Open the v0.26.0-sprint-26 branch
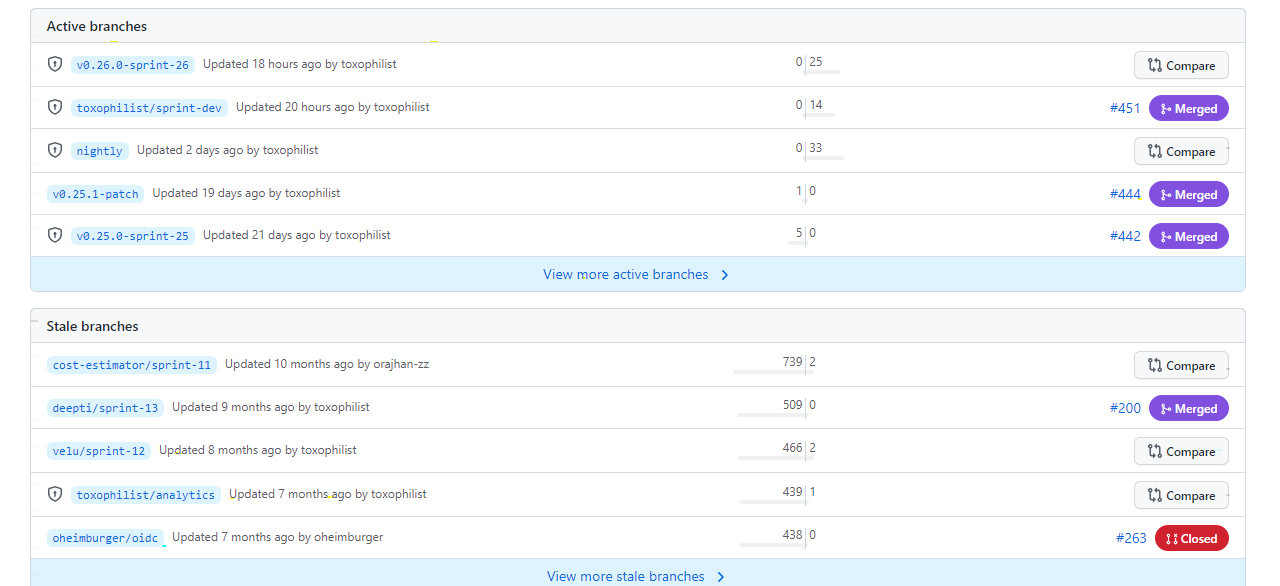The height and width of the screenshot is (586, 1280). (133, 64)
